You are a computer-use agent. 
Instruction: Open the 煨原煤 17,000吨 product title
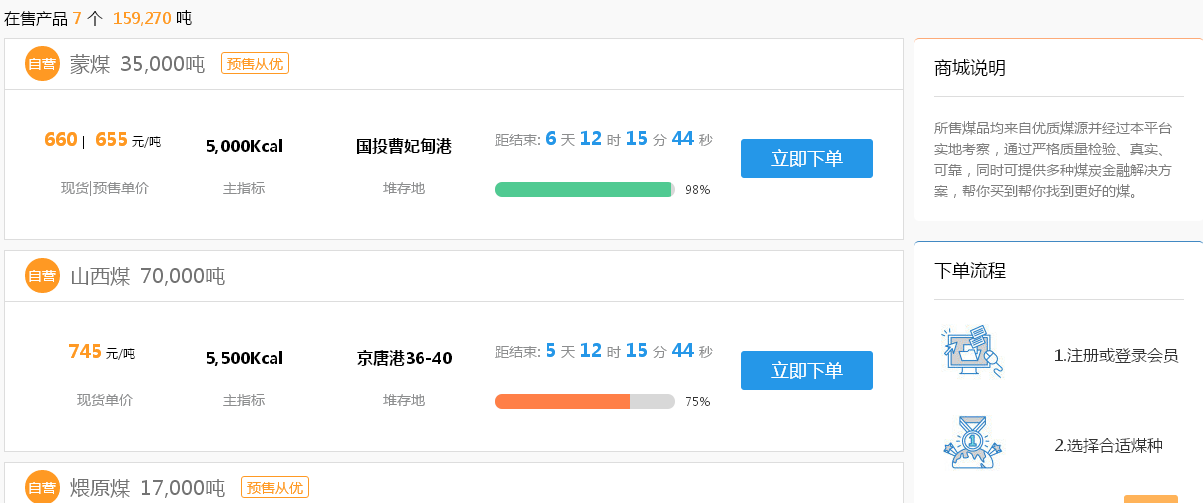point(148,488)
